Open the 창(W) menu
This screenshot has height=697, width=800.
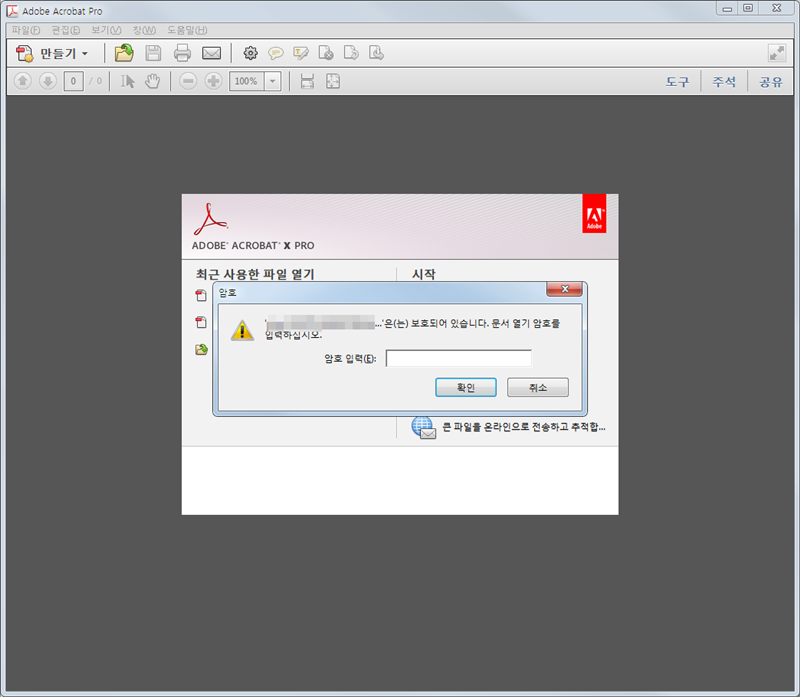[x=144, y=30]
